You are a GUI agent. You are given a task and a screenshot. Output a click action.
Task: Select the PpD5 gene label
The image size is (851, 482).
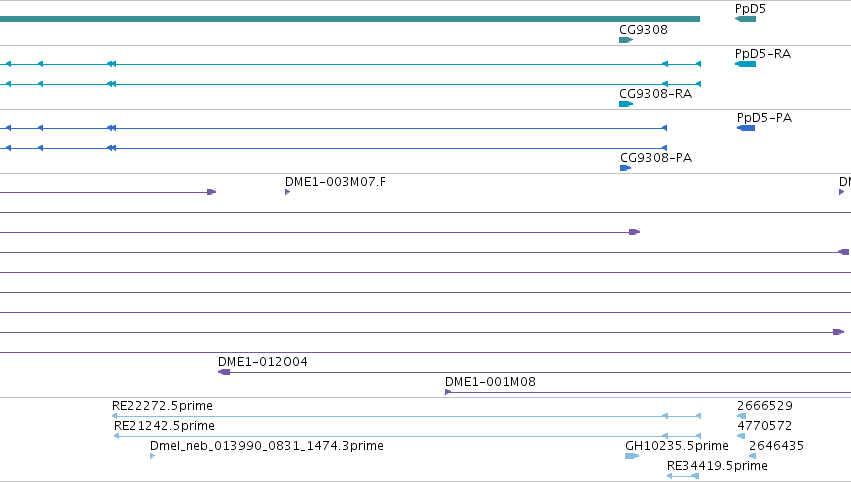(750, 9)
